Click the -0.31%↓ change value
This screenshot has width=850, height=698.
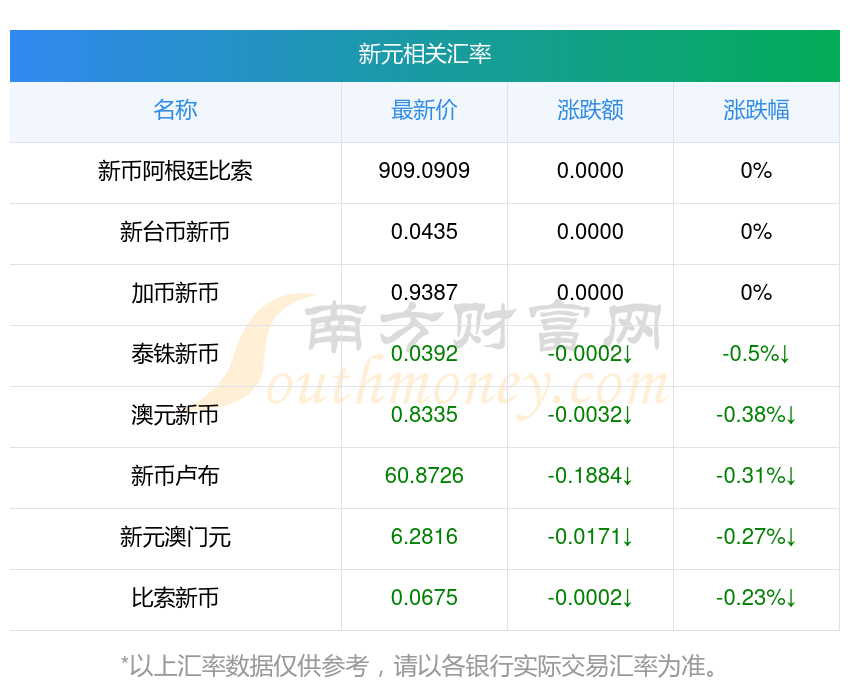756,476
